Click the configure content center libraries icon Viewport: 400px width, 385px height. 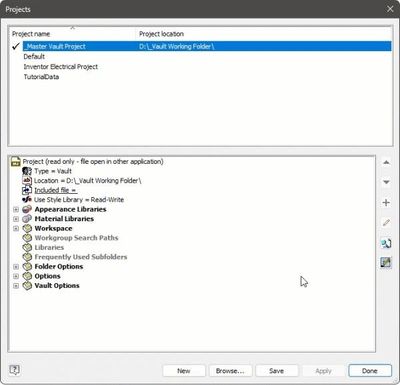(x=386, y=263)
